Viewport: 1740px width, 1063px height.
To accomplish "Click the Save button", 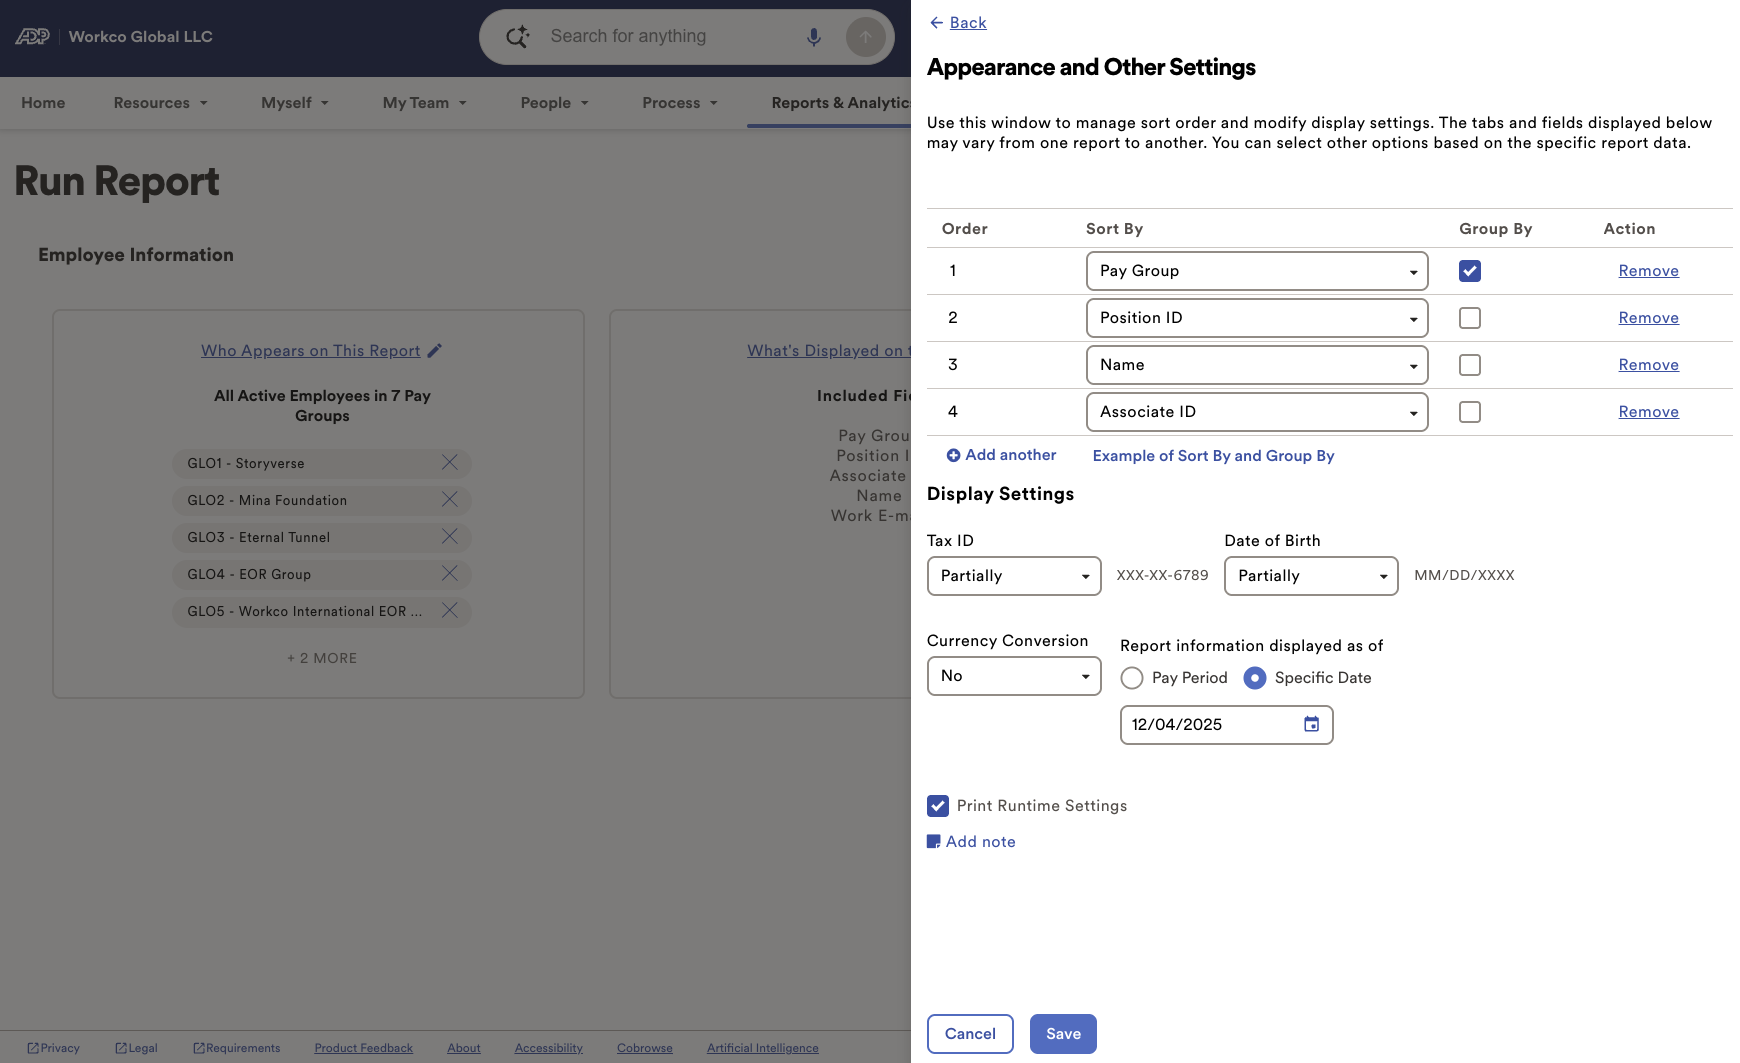I will point(1063,1034).
